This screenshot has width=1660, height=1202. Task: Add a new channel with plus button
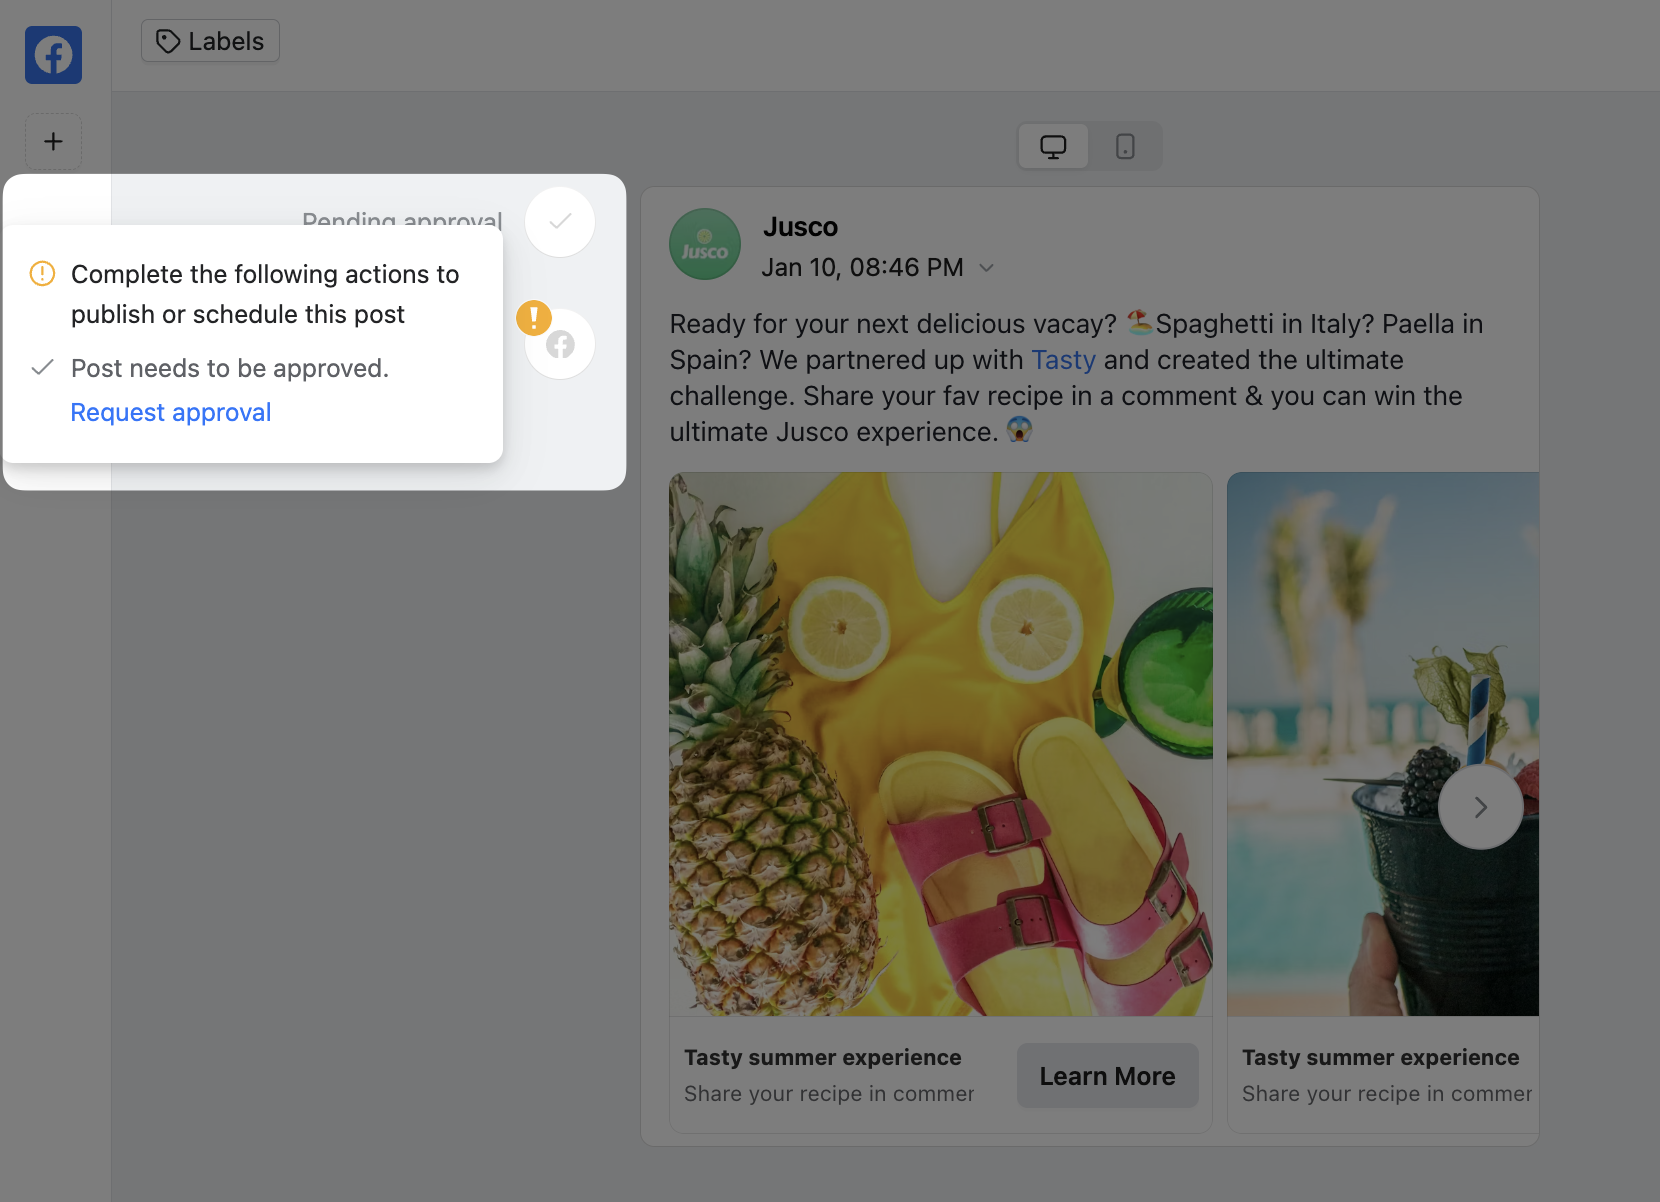(53, 142)
